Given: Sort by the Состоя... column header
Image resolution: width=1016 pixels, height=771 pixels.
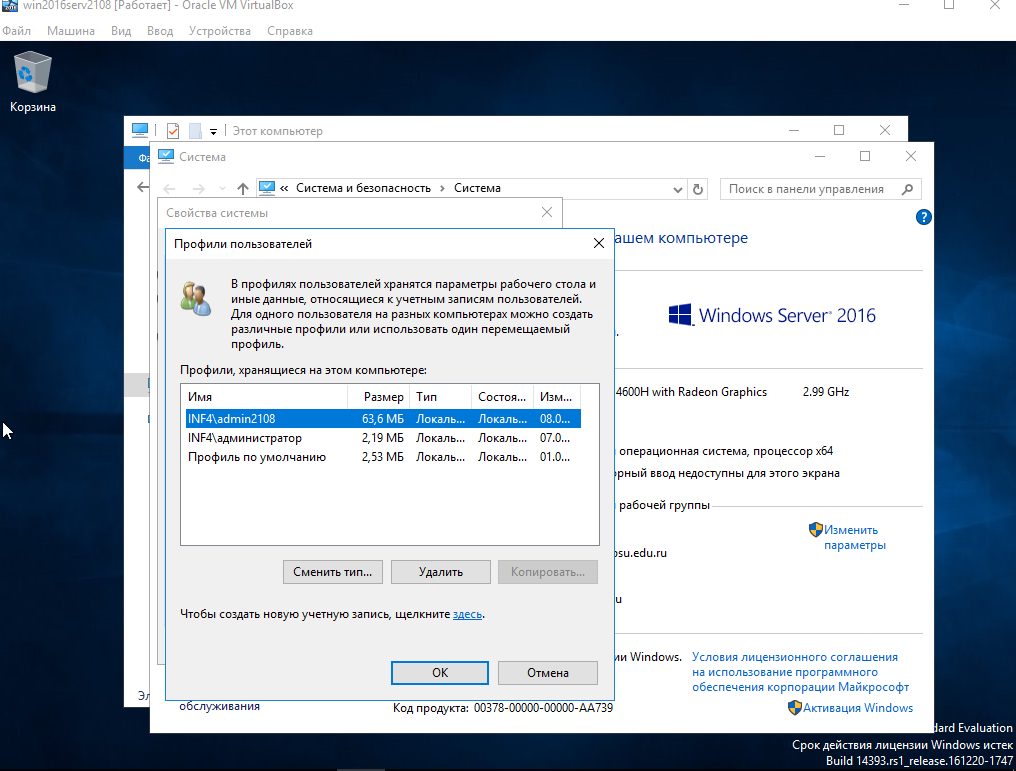Looking at the screenshot, I should coord(502,397).
